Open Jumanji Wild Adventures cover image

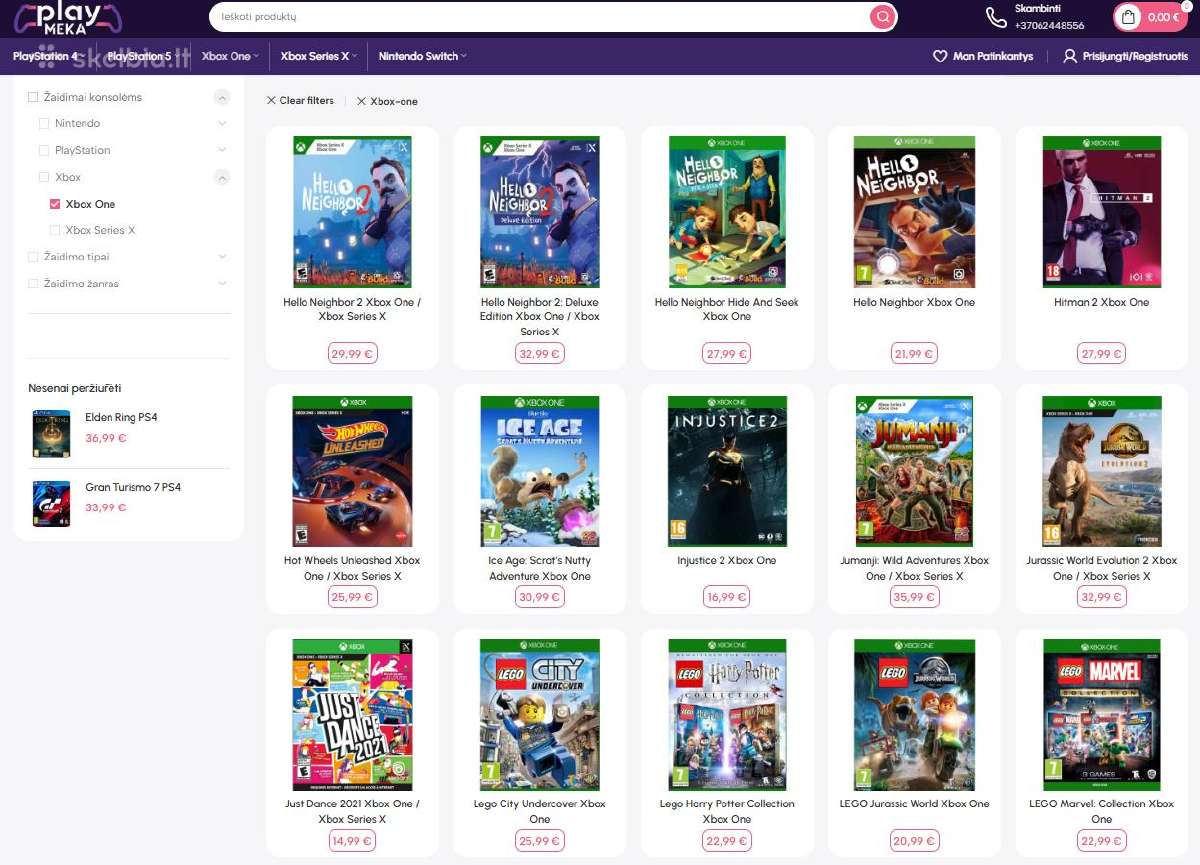pos(914,471)
